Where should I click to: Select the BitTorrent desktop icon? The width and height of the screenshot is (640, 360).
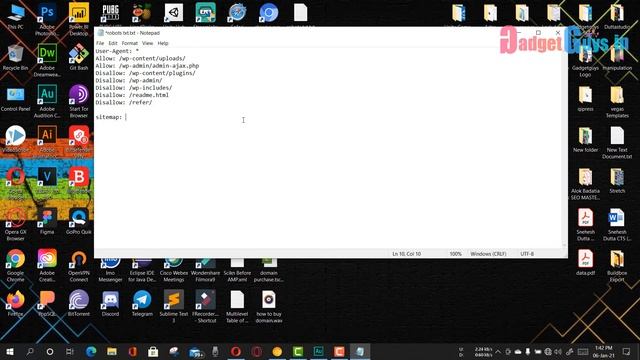click(79, 303)
